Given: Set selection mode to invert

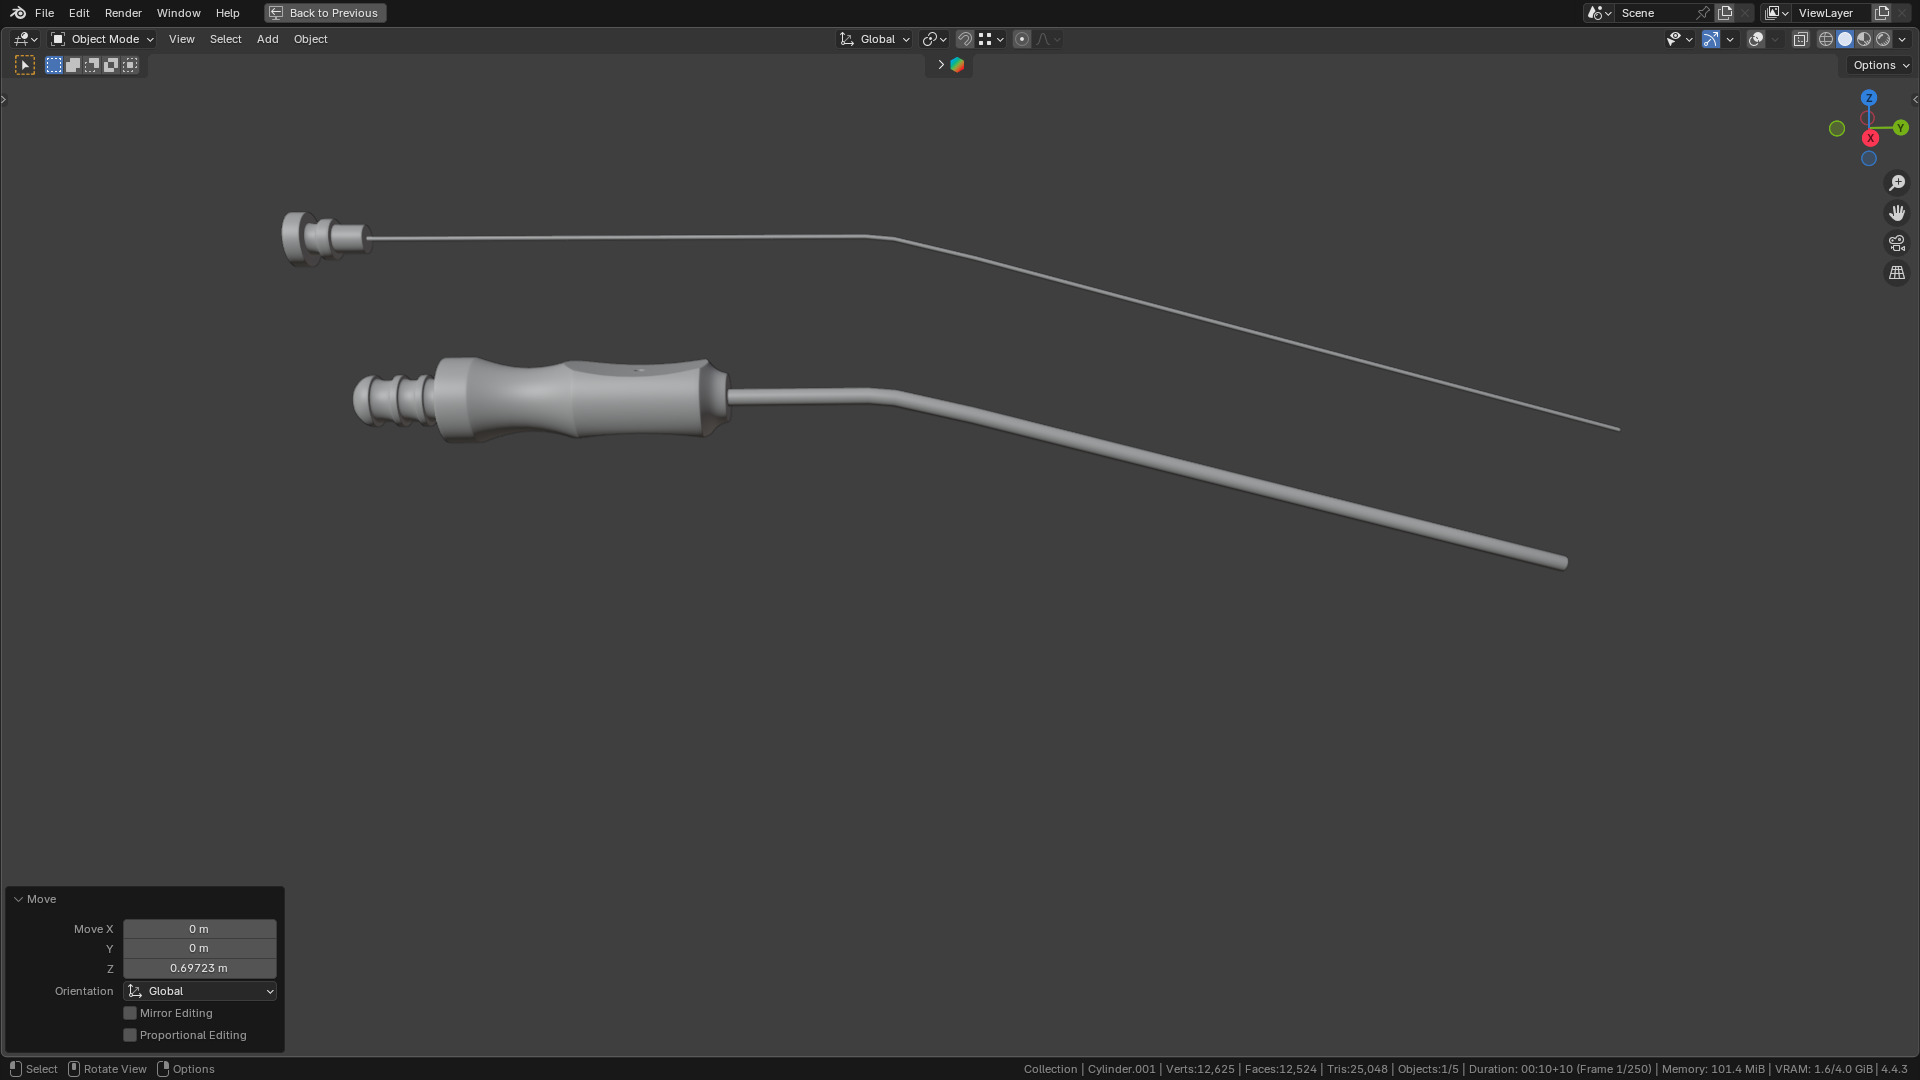Looking at the screenshot, I should tap(111, 65).
